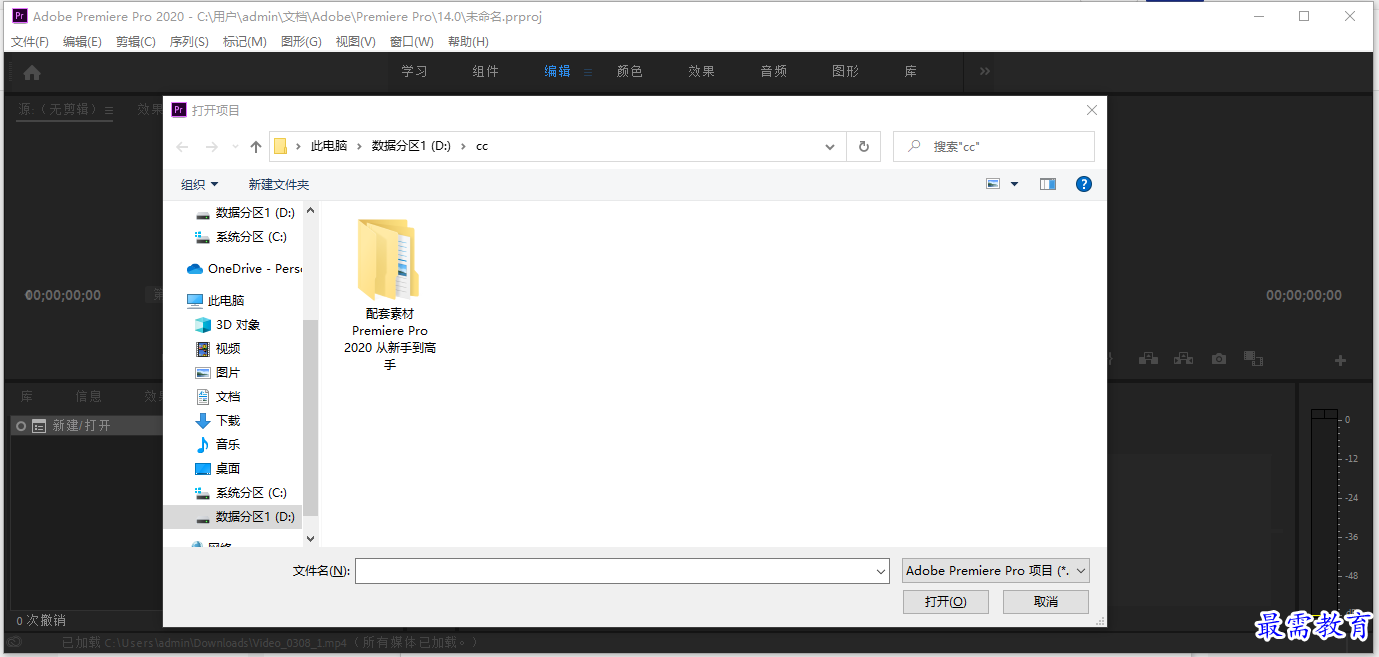Go forward in the Open Project dialog
The width and height of the screenshot is (1379, 657).
(212, 147)
